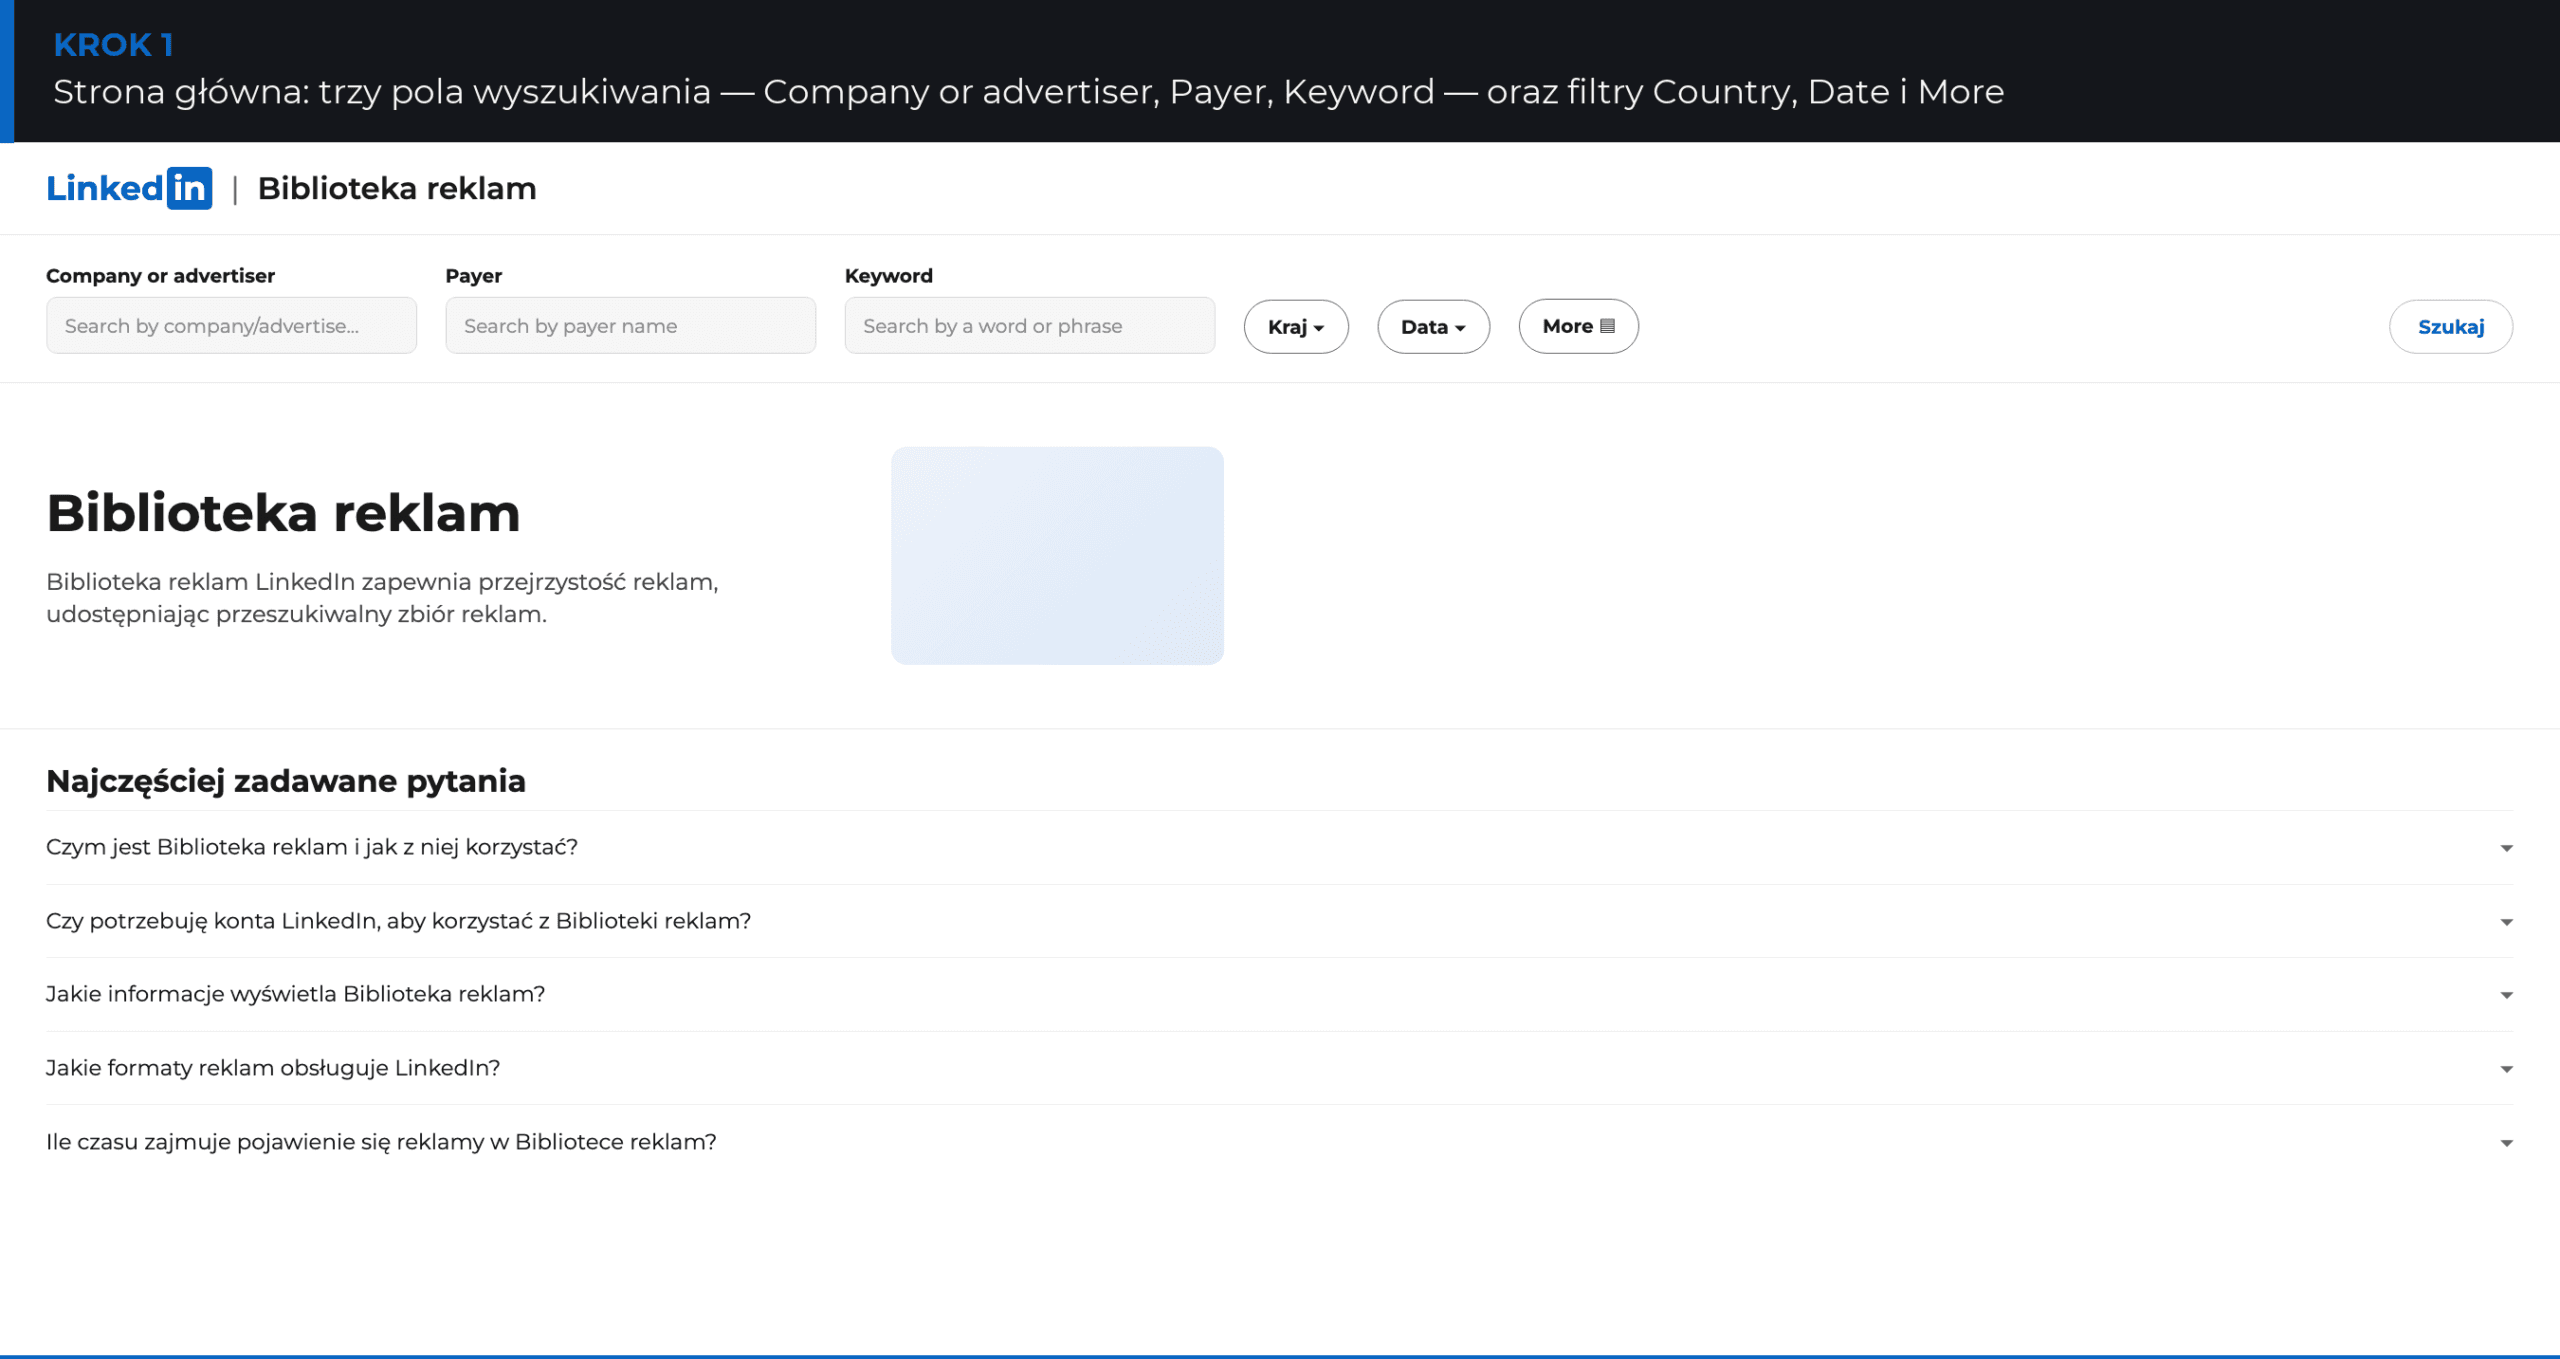The image size is (2560, 1359).
Task: Expand 'Jakie formaty reklam obsługuje LinkedIn' question
Action: pos(1279,1068)
